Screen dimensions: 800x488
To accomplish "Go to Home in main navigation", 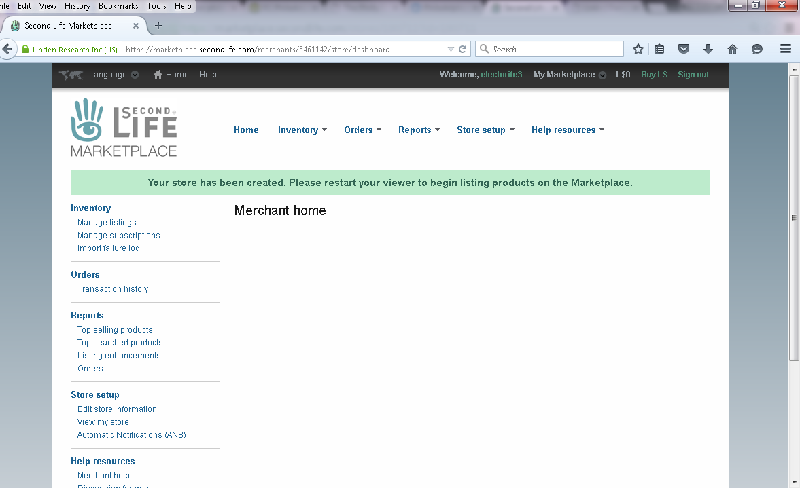I will coord(246,130).
